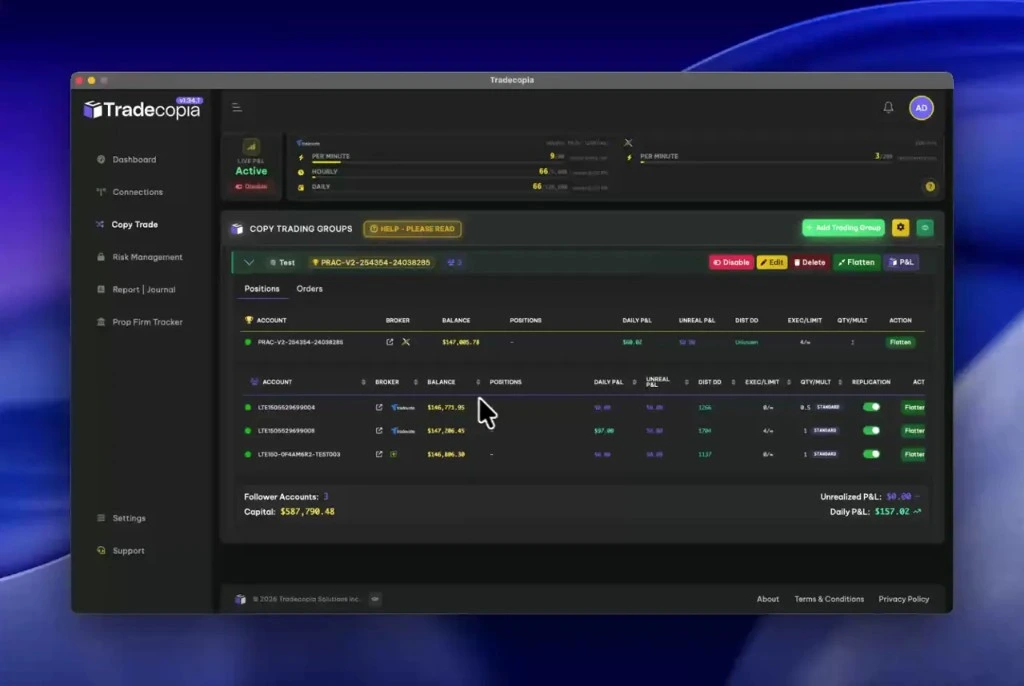The height and width of the screenshot is (686, 1024).
Task: Click the followers count badge in Test group
Action: coord(455,262)
